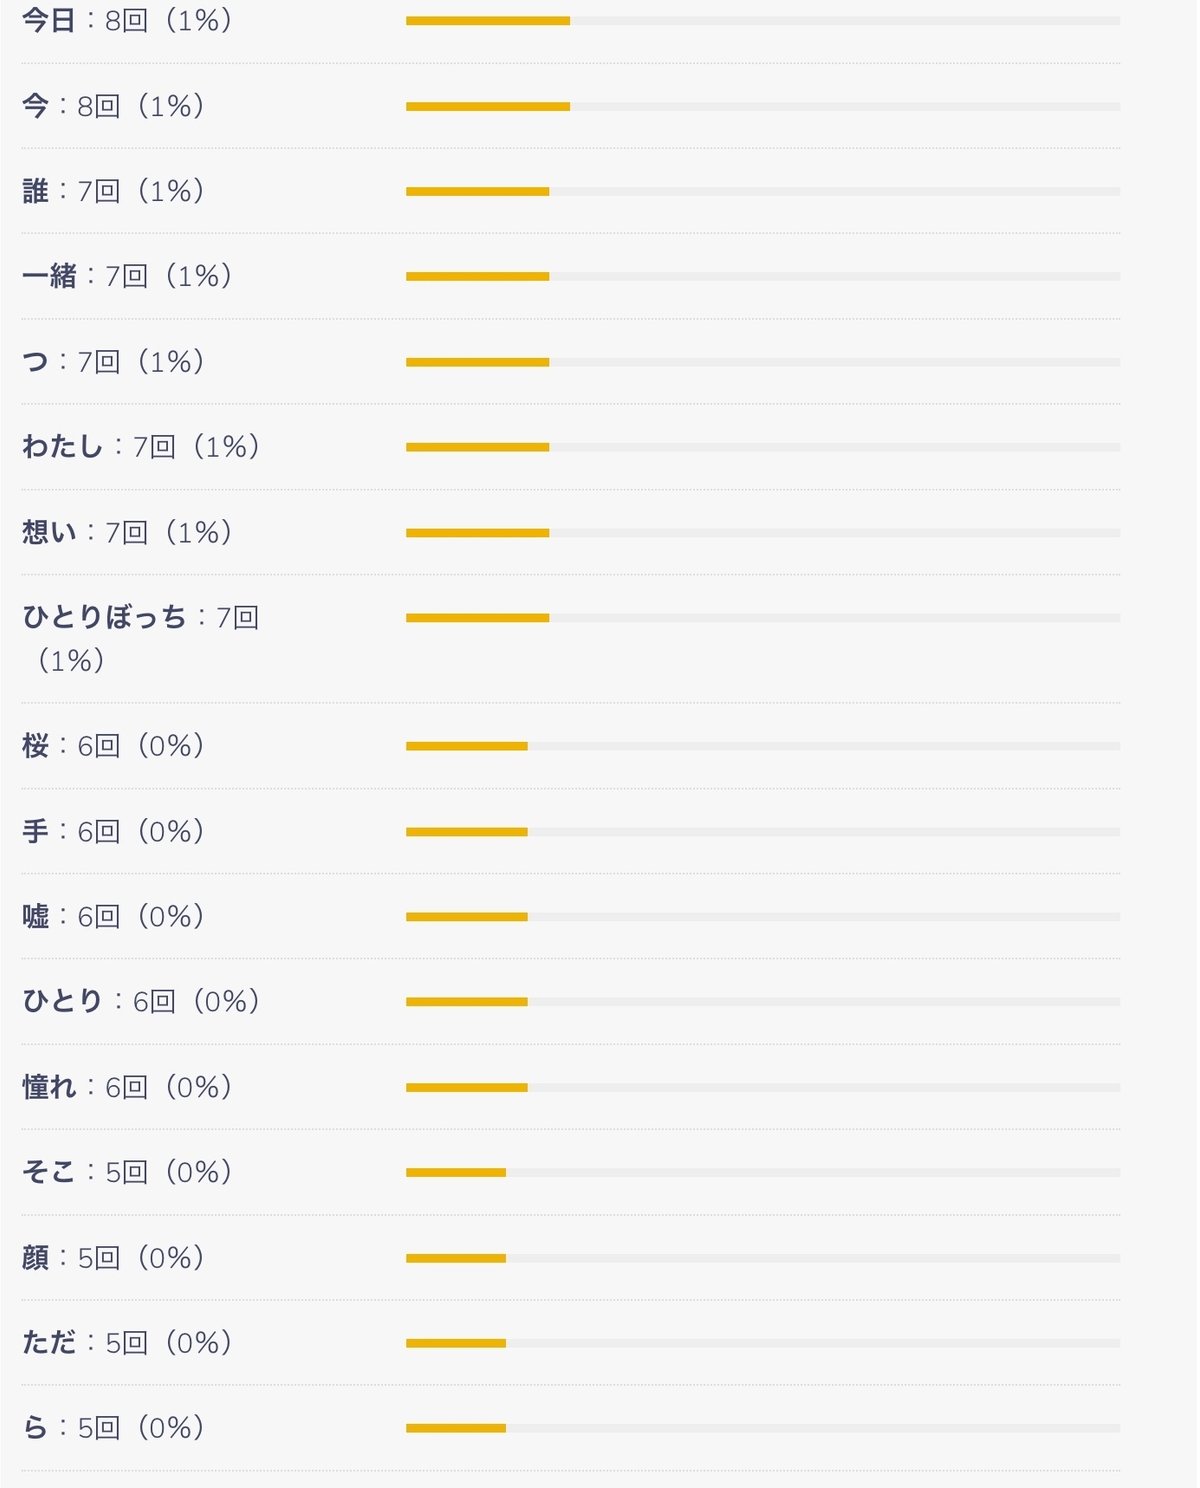This screenshot has height=1488, width=1200.
Task: Click the 憧れ word label
Action: (49, 1087)
